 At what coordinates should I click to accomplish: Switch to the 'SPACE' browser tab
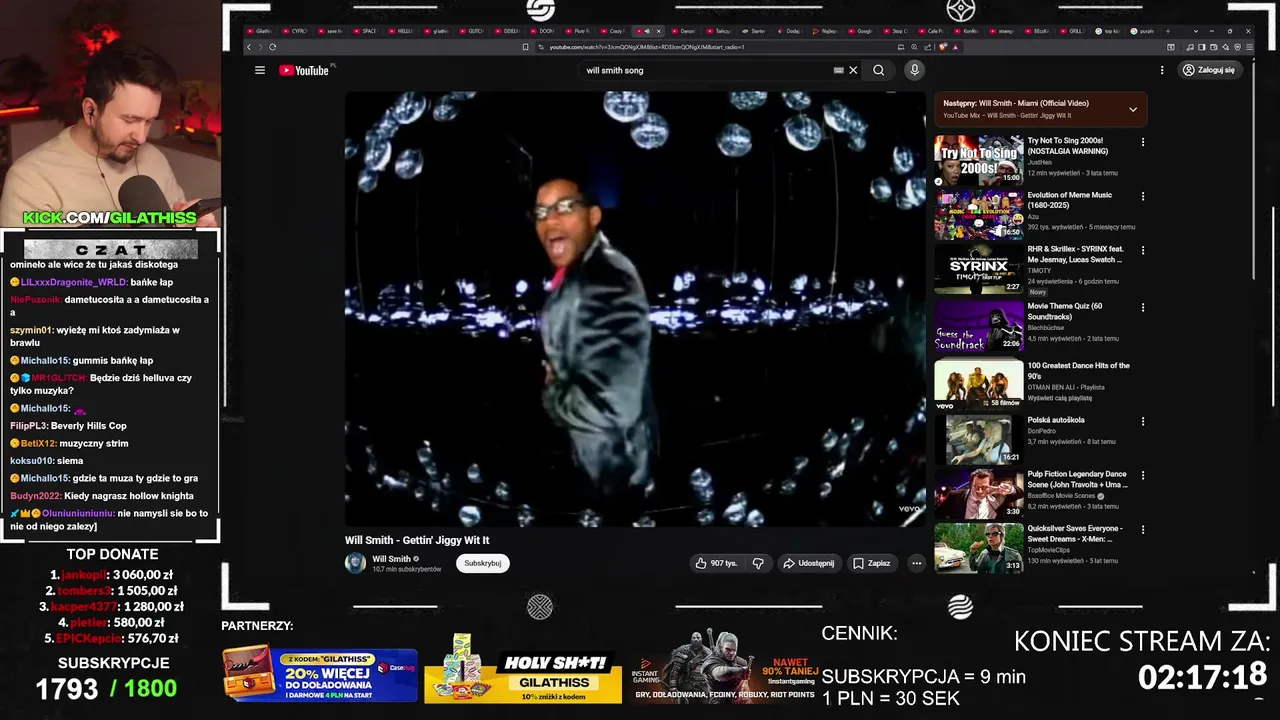pos(366,31)
